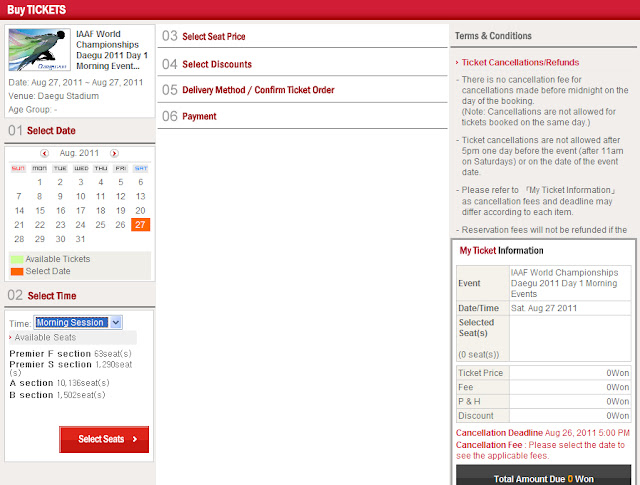
Task: Click the Fee 0Won row
Action: (x=544, y=387)
